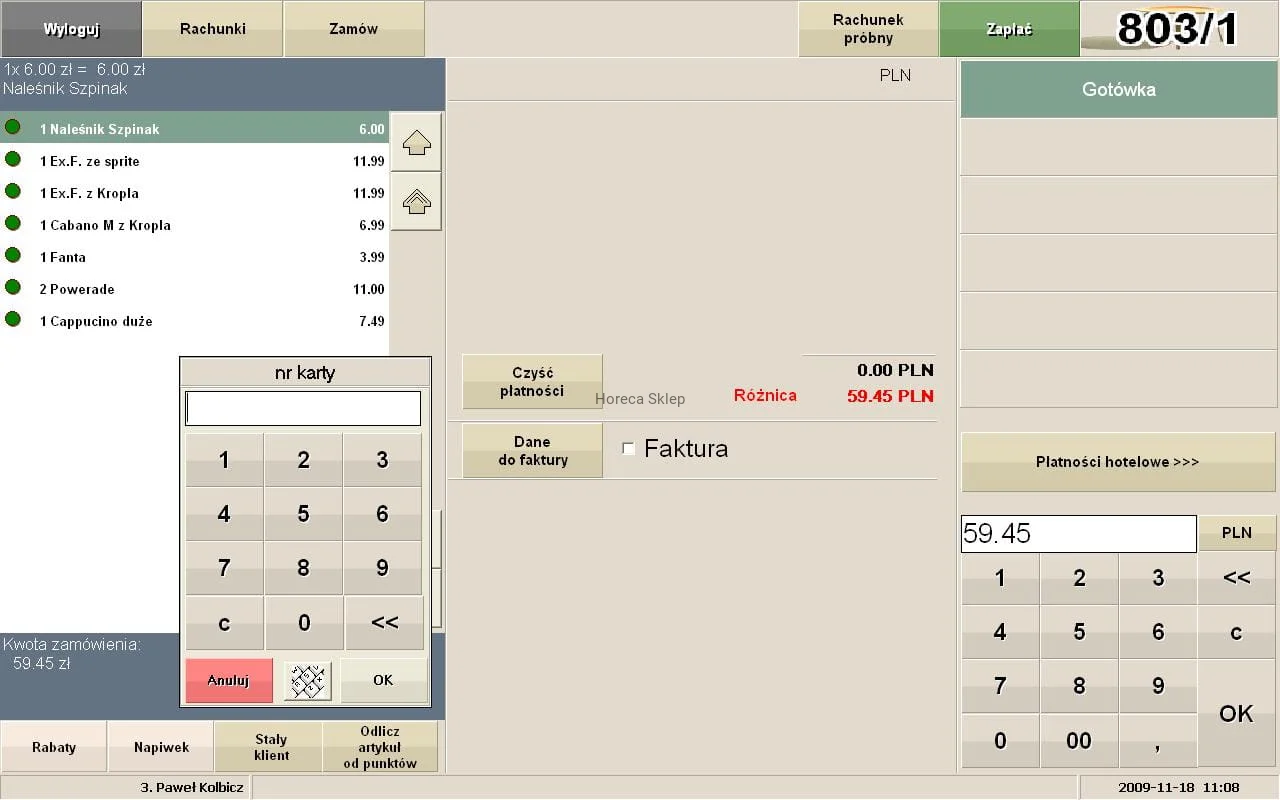
Task: Open the PLN currency selector
Action: pyautogui.click(x=1236, y=533)
